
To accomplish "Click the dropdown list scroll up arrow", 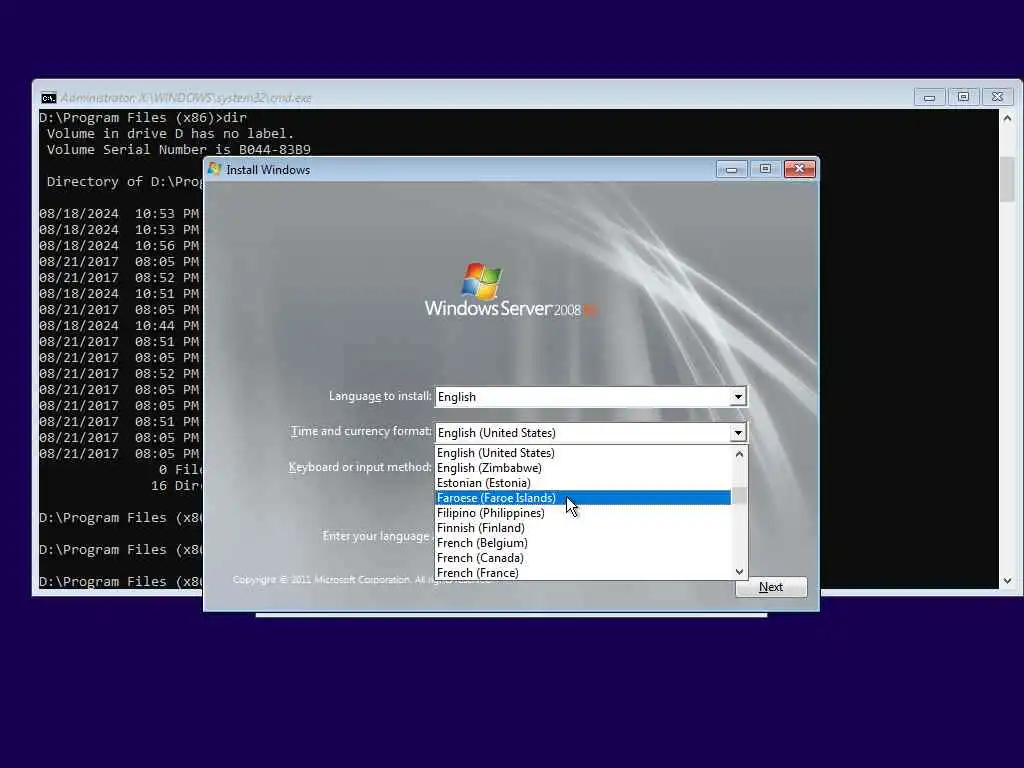I will tap(739, 454).
